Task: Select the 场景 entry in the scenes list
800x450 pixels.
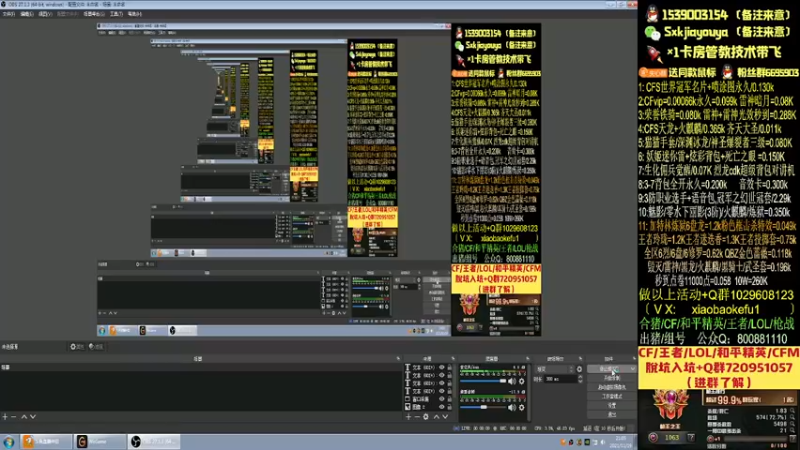Action: pyautogui.click(x=199, y=367)
